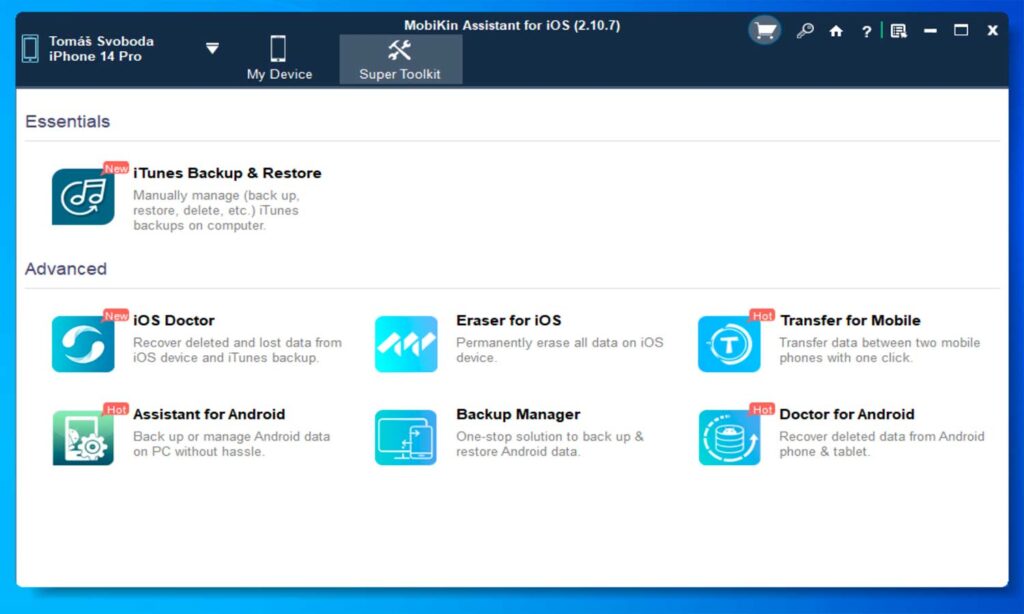Click the 'Back up or manage Android data' description
The width and height of the screenshot is (1024, 614).
[231, 444]
